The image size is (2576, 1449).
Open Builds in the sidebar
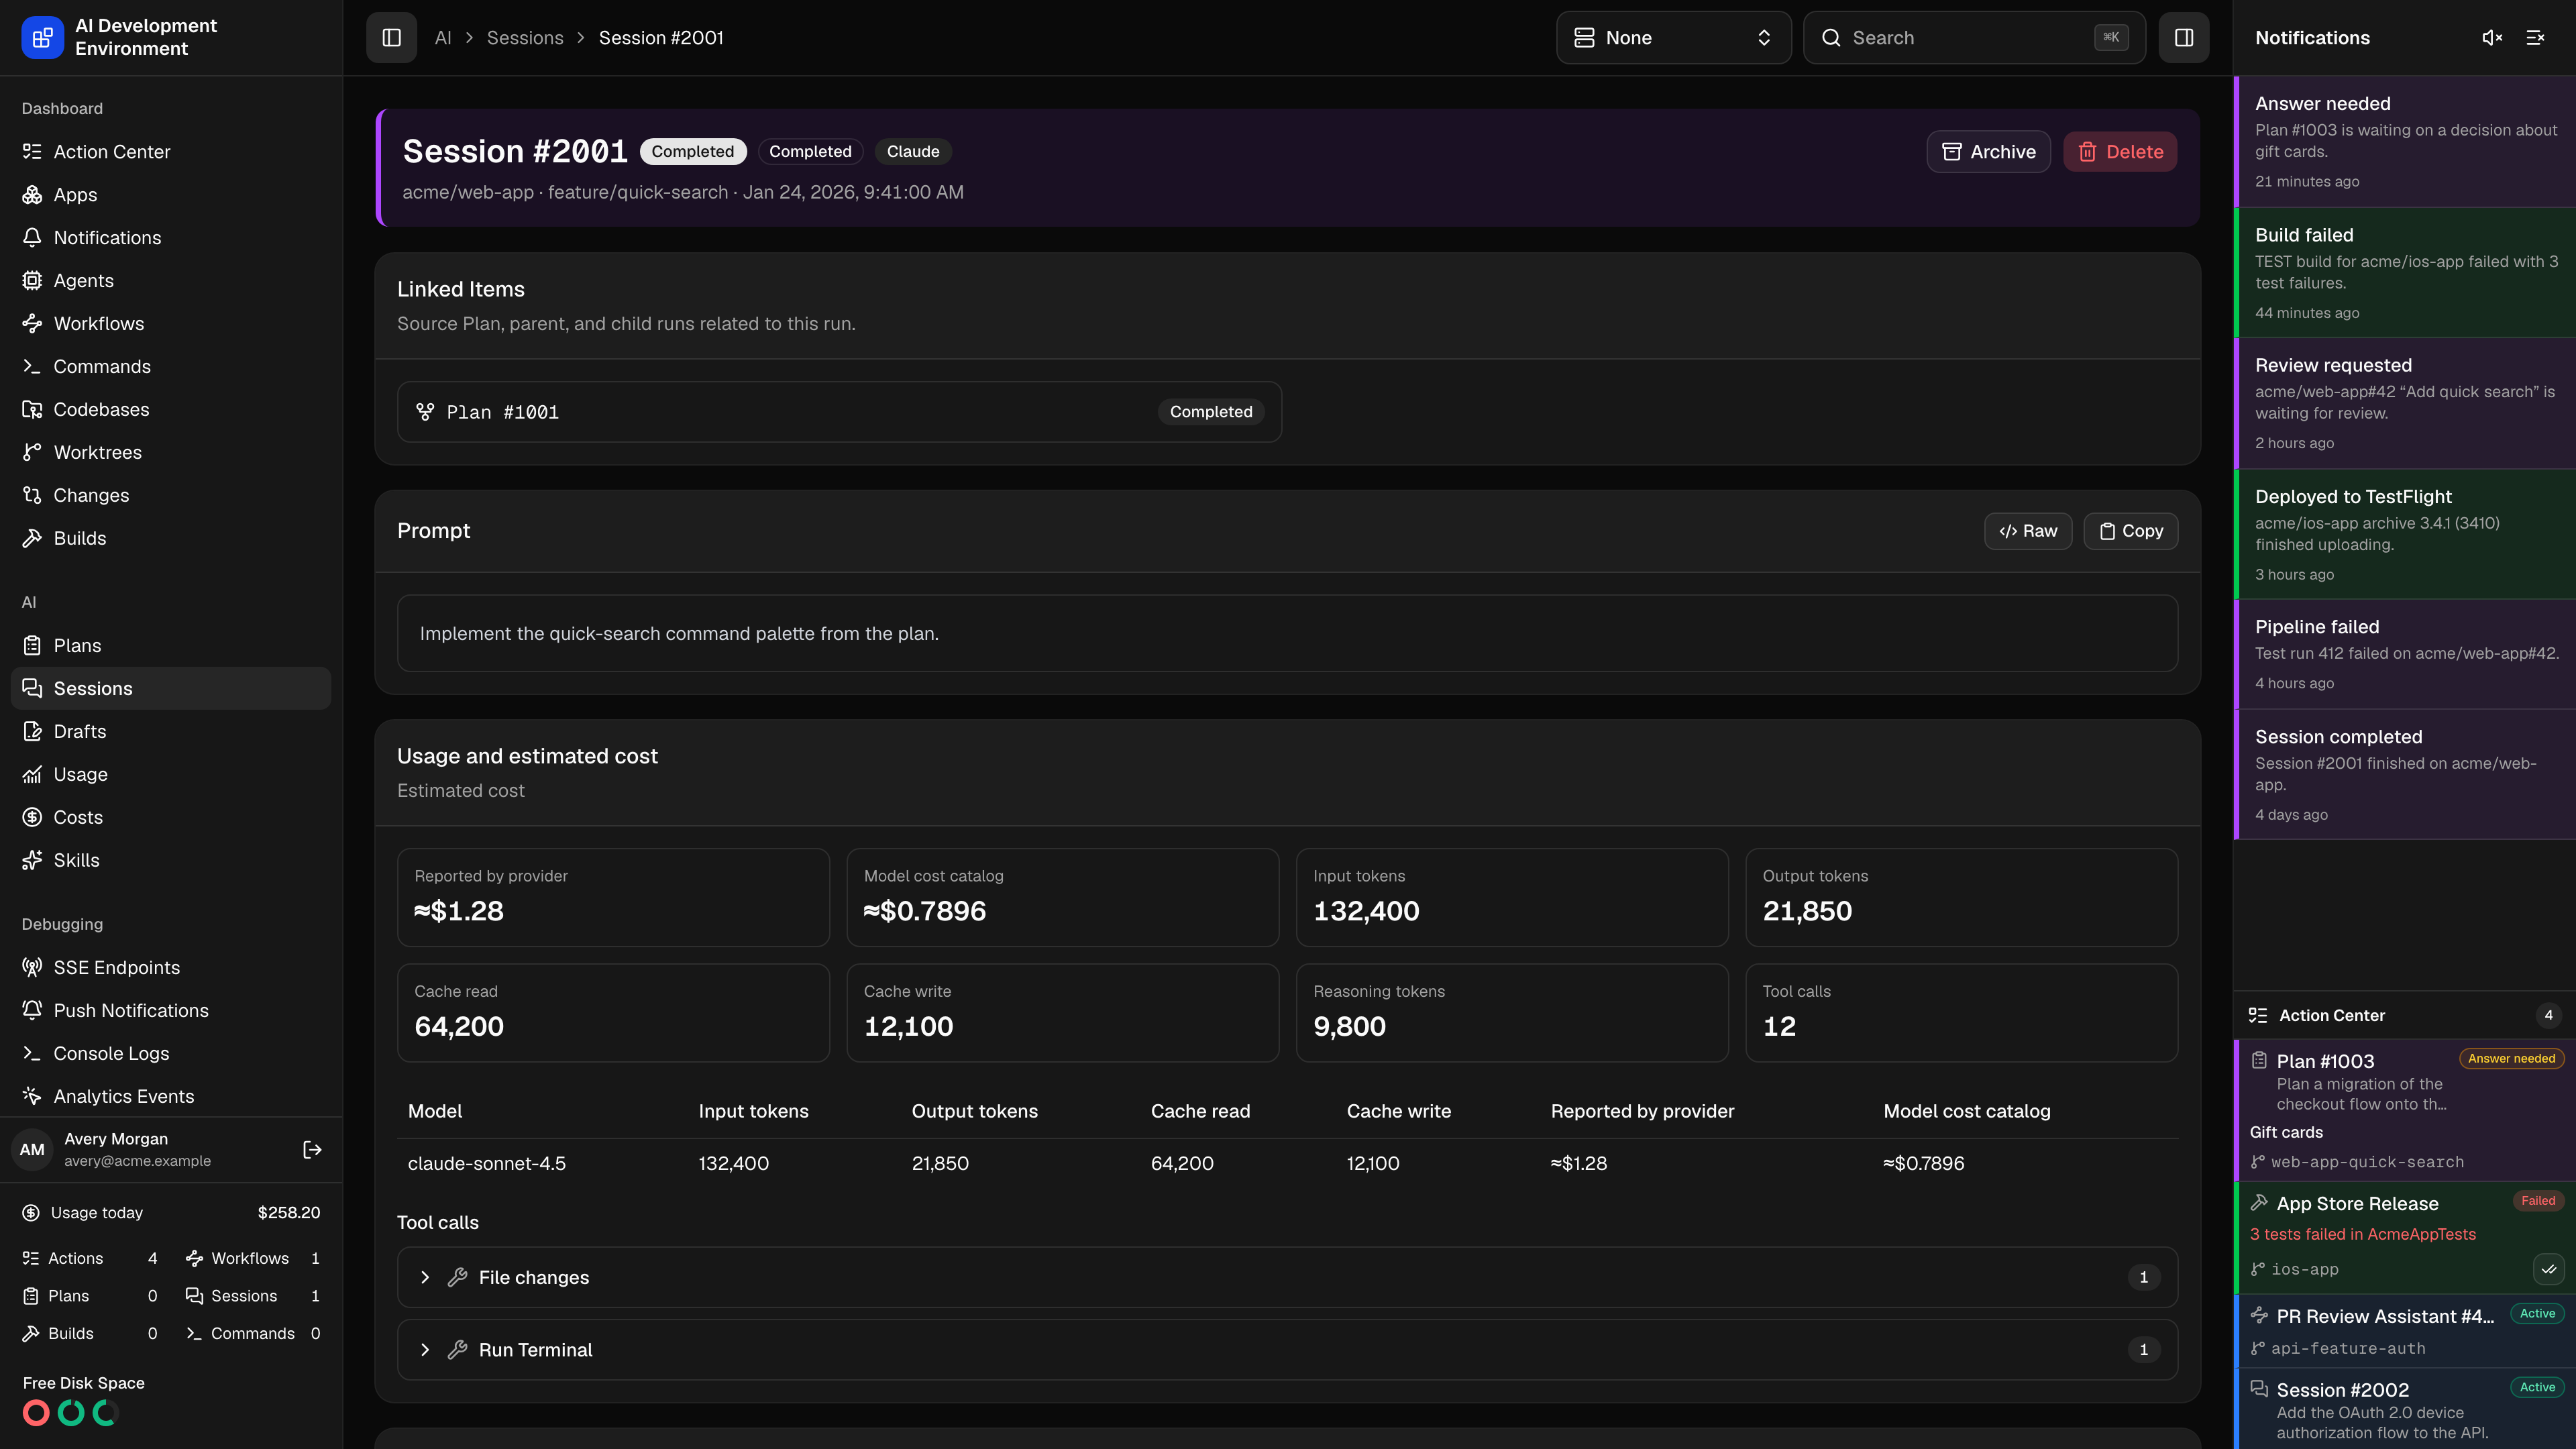pos(171,539)
